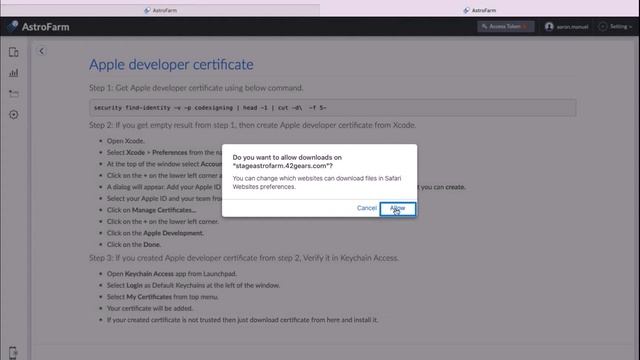640x360 pixels.
Task: Click the settings gear icon in header
Action: pyautogui.click(x=602, y=27)
